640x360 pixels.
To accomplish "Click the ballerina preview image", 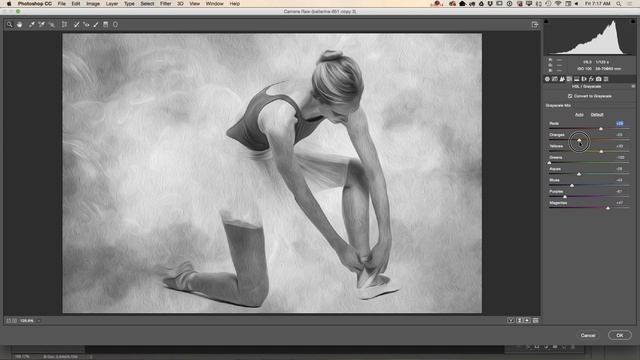I will coord(272,173).
